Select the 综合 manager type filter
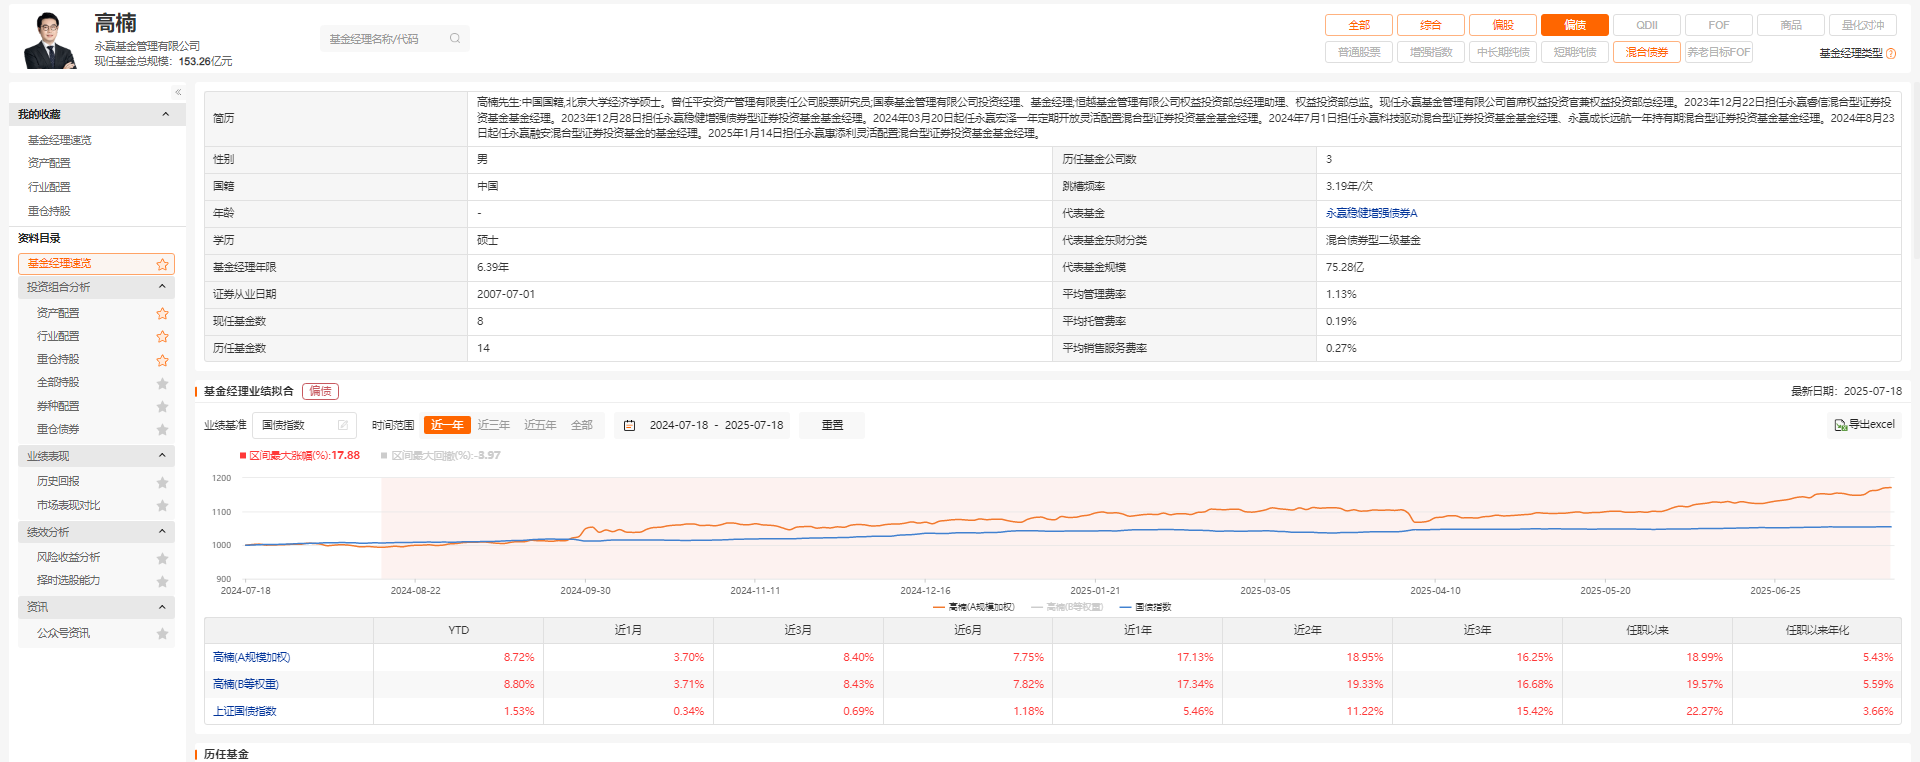The width and height of the screenshot is (1920, 762). pyautogui.click(x=1431, y=25)
